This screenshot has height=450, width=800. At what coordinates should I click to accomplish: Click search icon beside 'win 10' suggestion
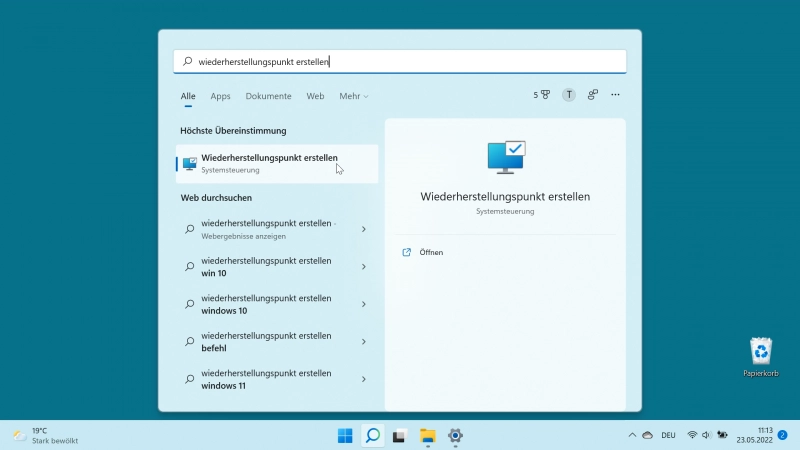tap(189, 266)
